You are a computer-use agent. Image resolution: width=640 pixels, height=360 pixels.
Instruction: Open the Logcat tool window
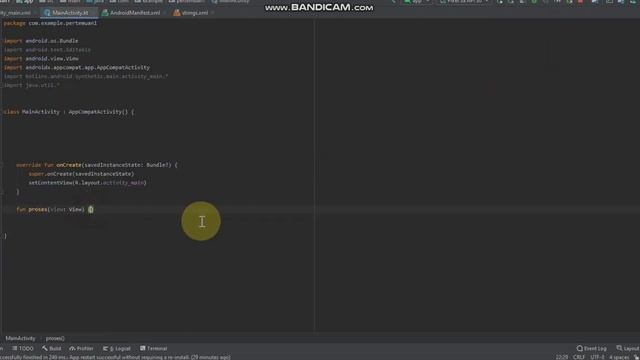(117, 348)
